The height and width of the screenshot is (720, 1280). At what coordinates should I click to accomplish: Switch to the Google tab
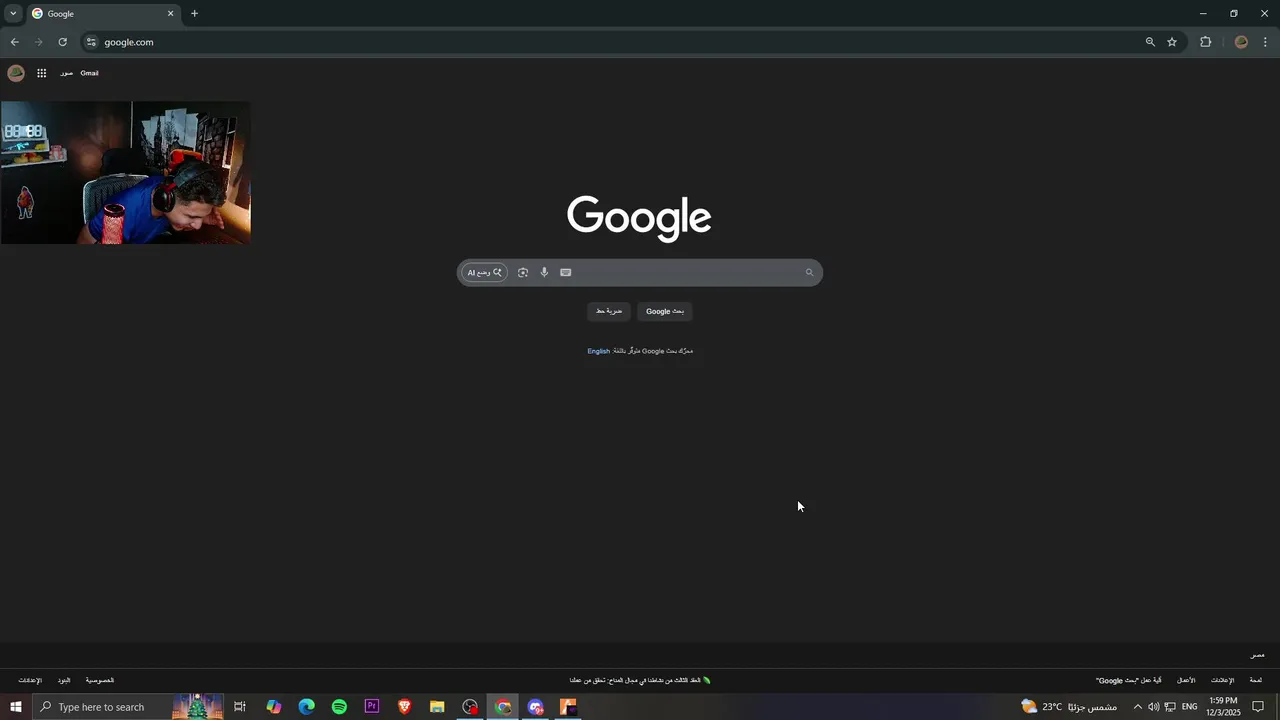[102, 14]
